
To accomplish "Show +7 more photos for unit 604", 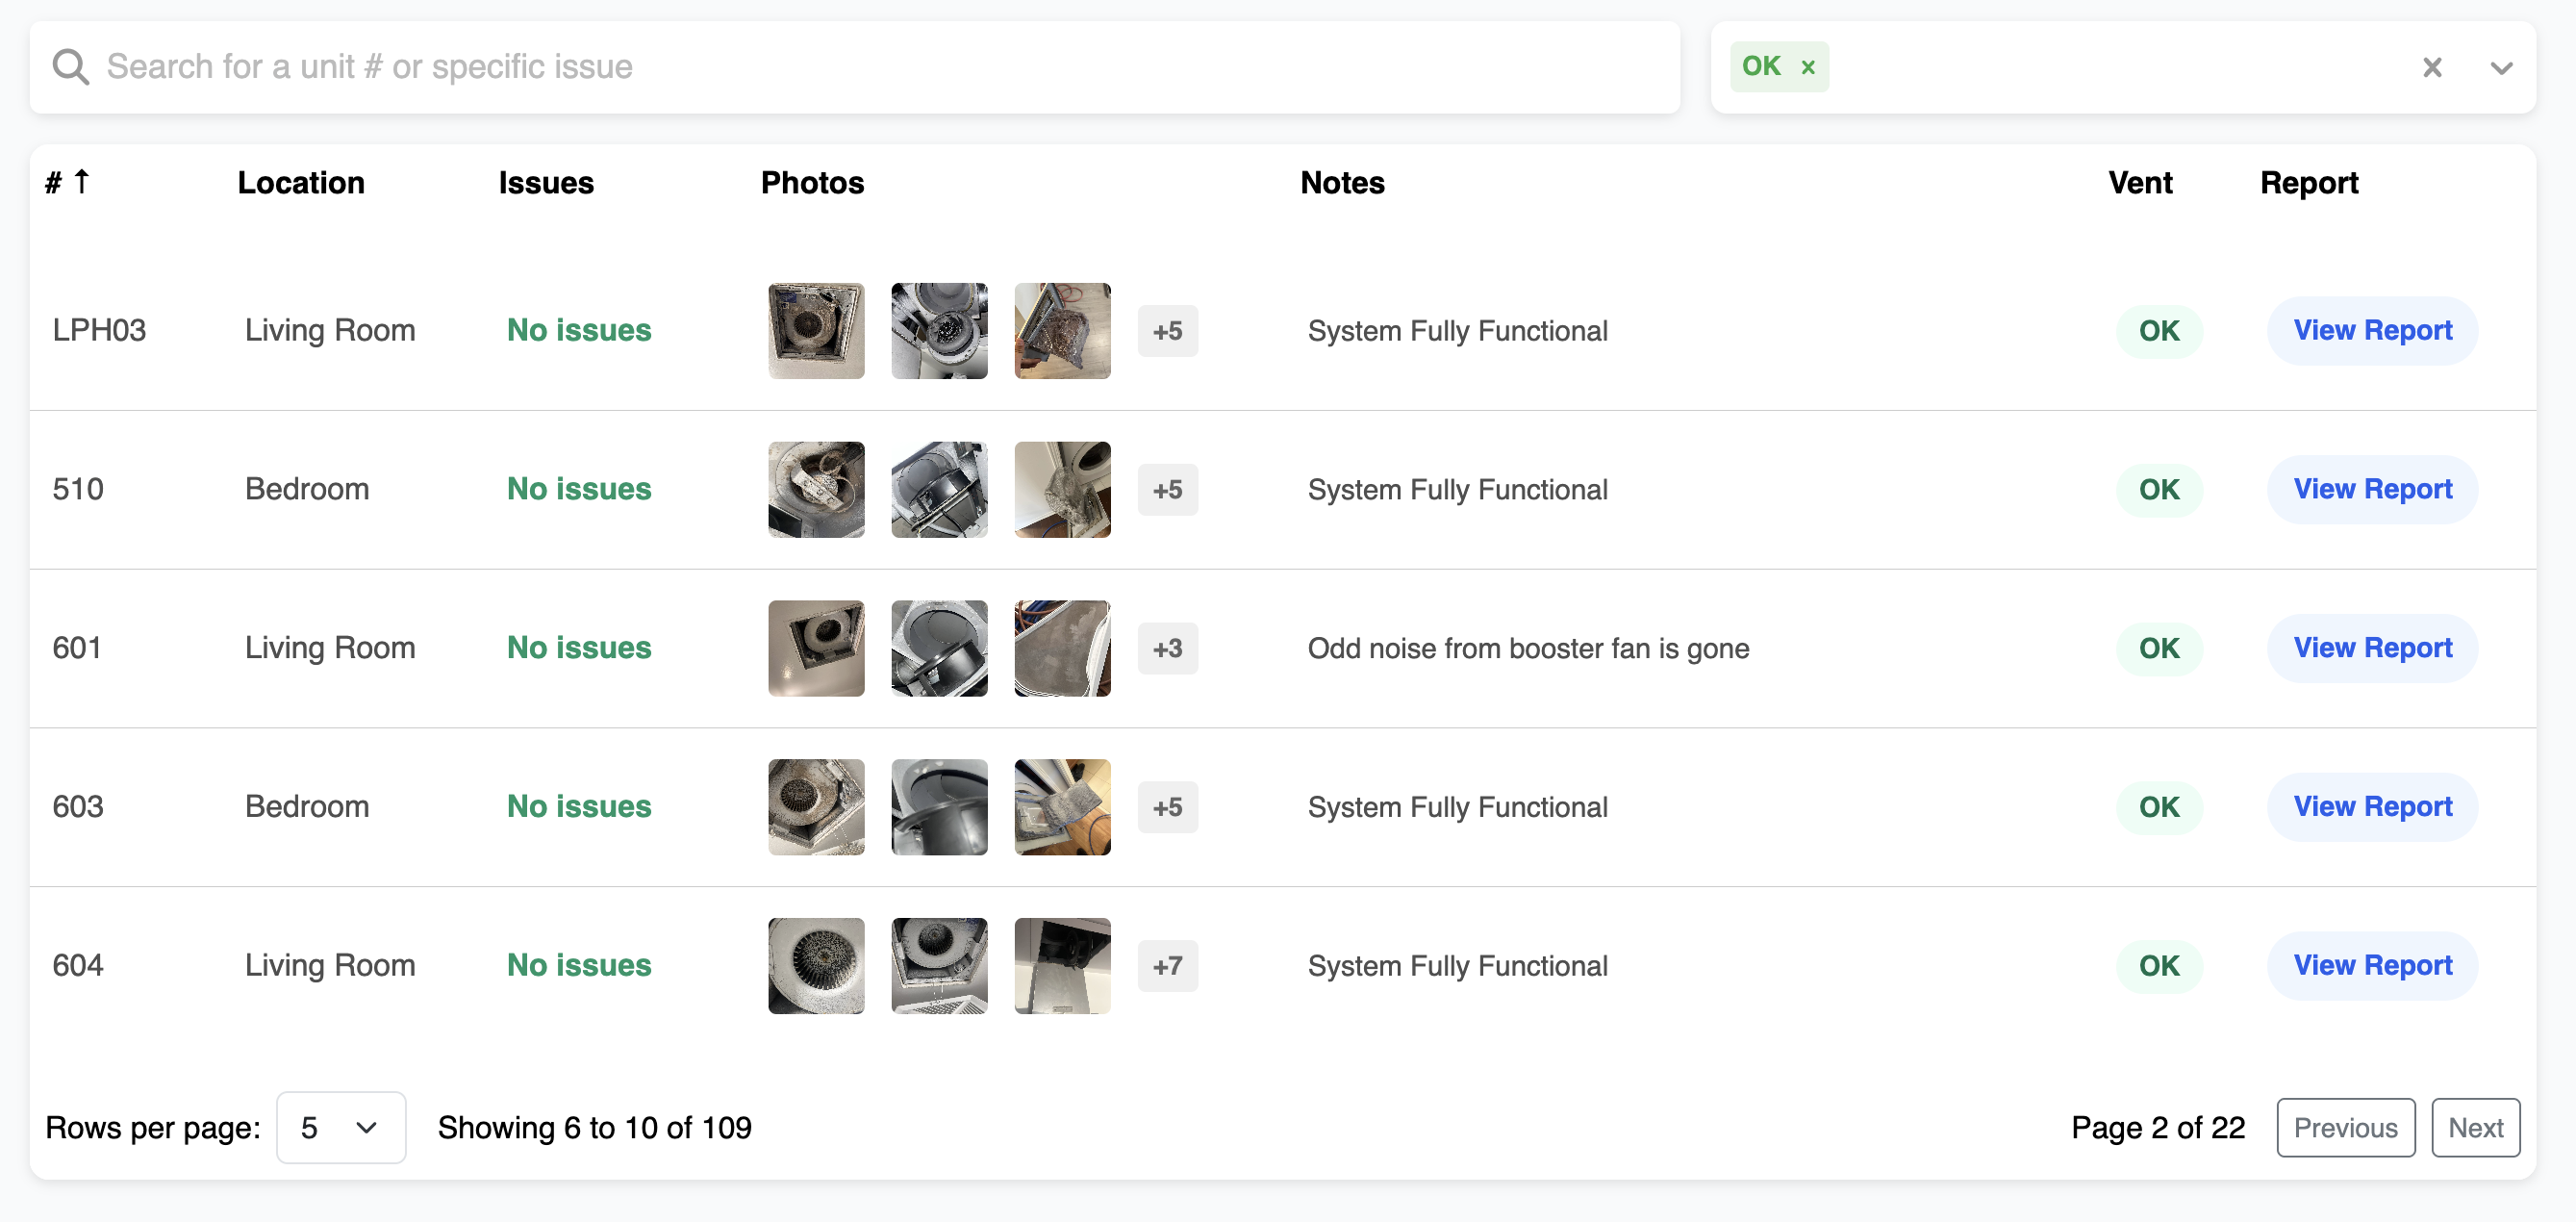I will click(x=1167, y=965).
